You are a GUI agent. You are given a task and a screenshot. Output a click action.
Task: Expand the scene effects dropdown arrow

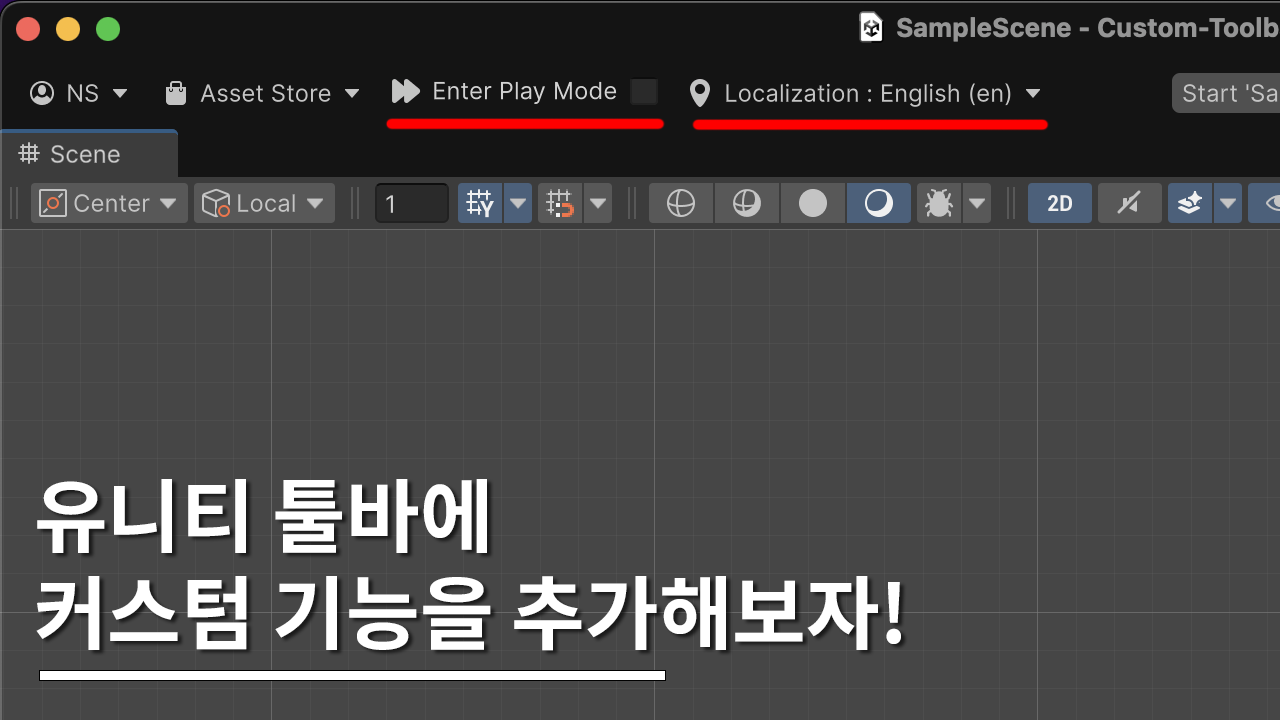pos(1228,203)
